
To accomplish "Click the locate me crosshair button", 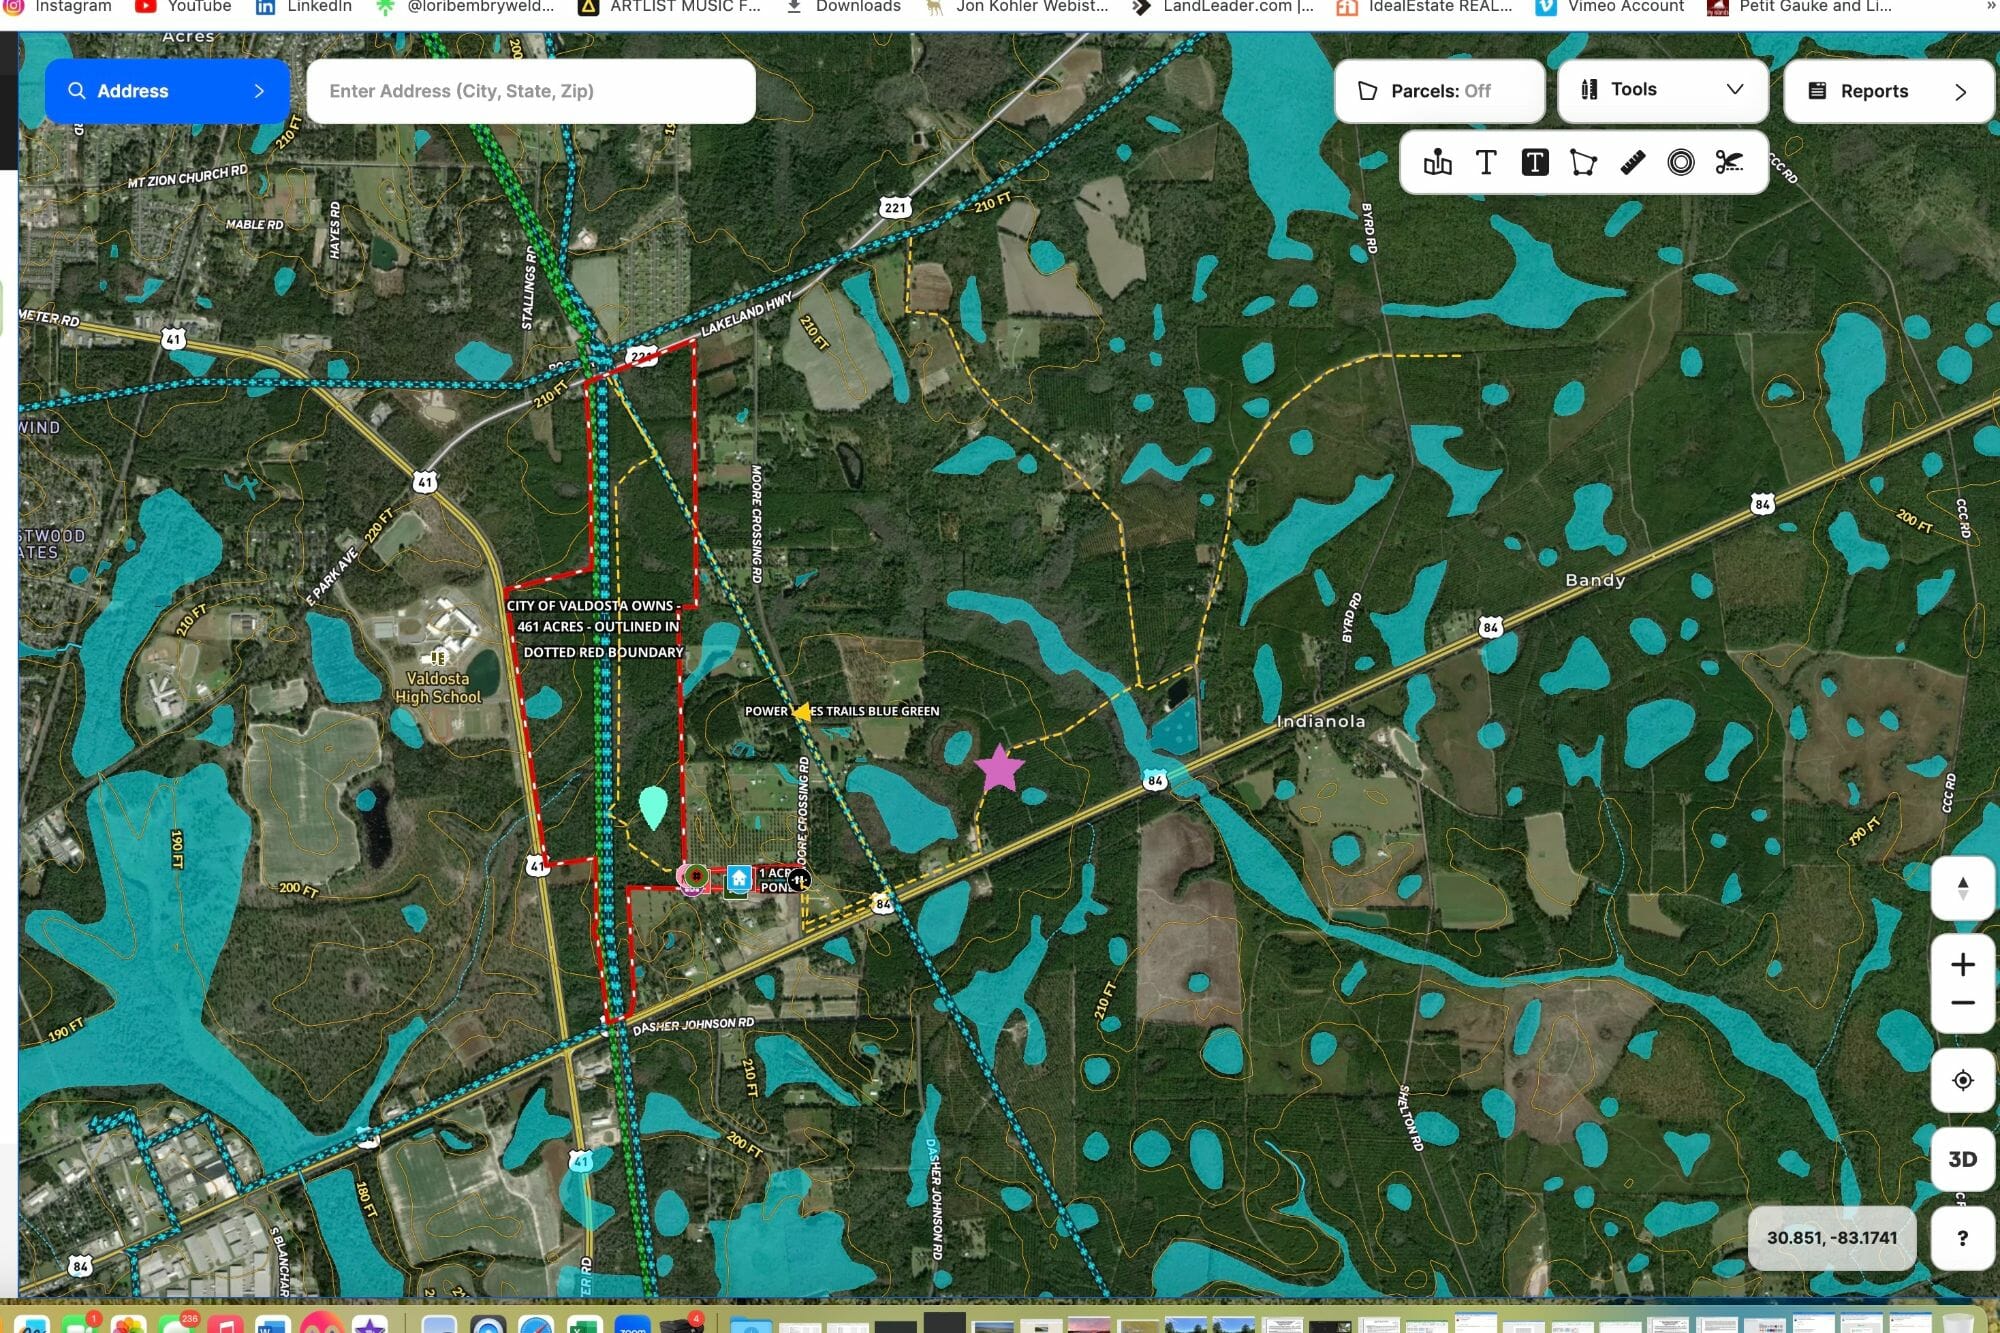I will point(1962,1080).
